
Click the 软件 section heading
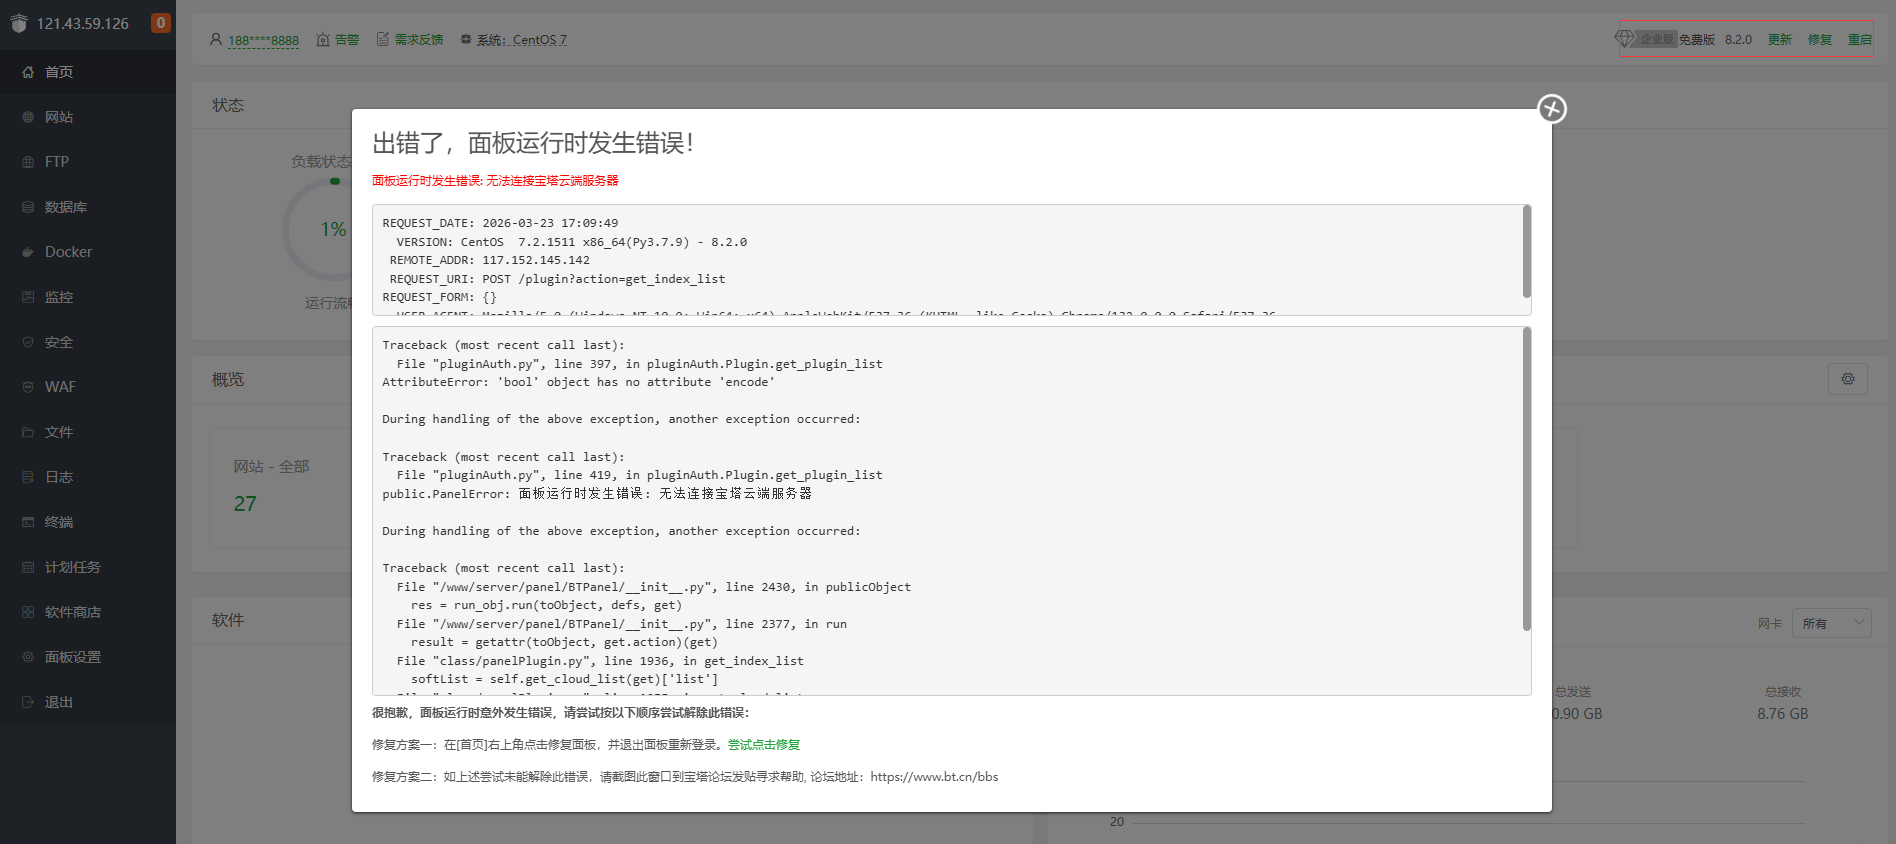228,620
